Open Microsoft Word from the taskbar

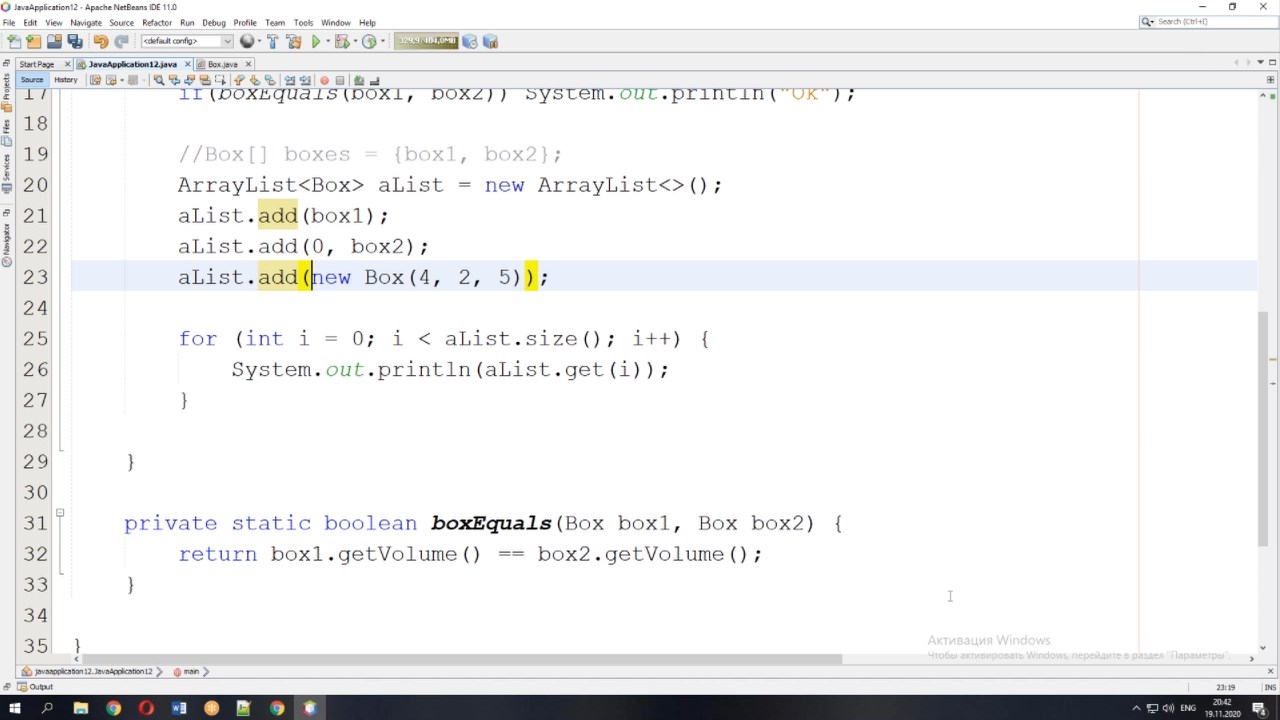(179, 708)
